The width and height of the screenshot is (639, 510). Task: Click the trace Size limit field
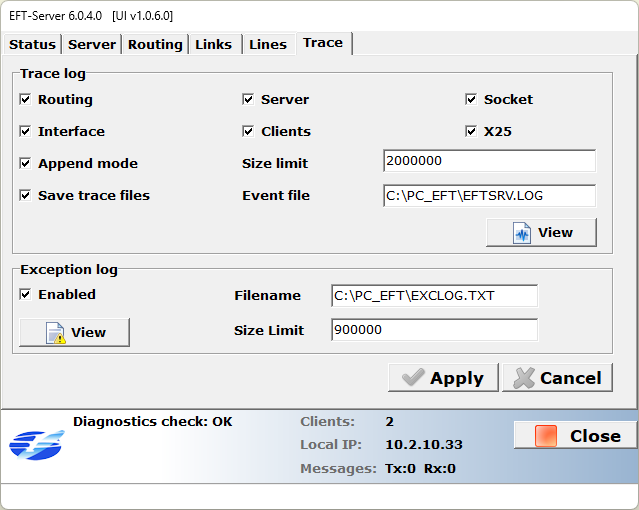(x=489, y=161)
